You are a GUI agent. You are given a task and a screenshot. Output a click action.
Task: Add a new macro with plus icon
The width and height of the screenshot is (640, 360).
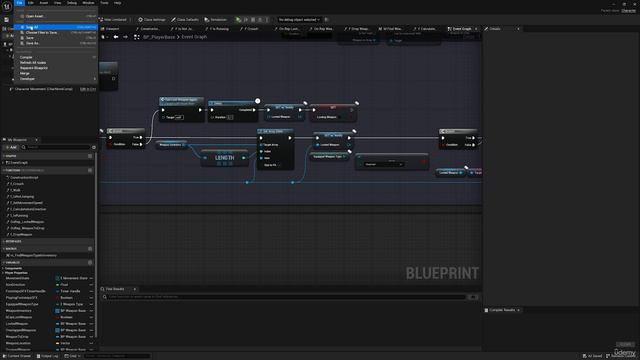[90, 249]
